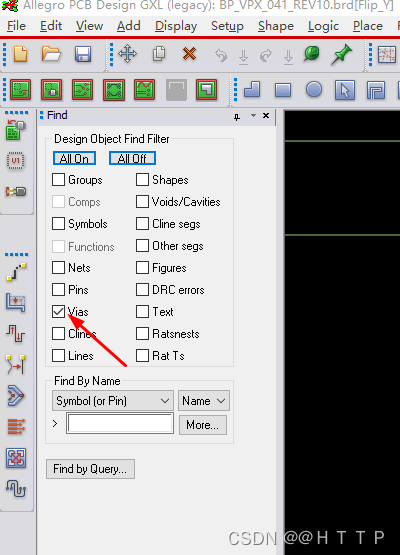Click the fifth green waveform mode icon
The height and width of the screenshot is (555, 400).
[144, 90]
